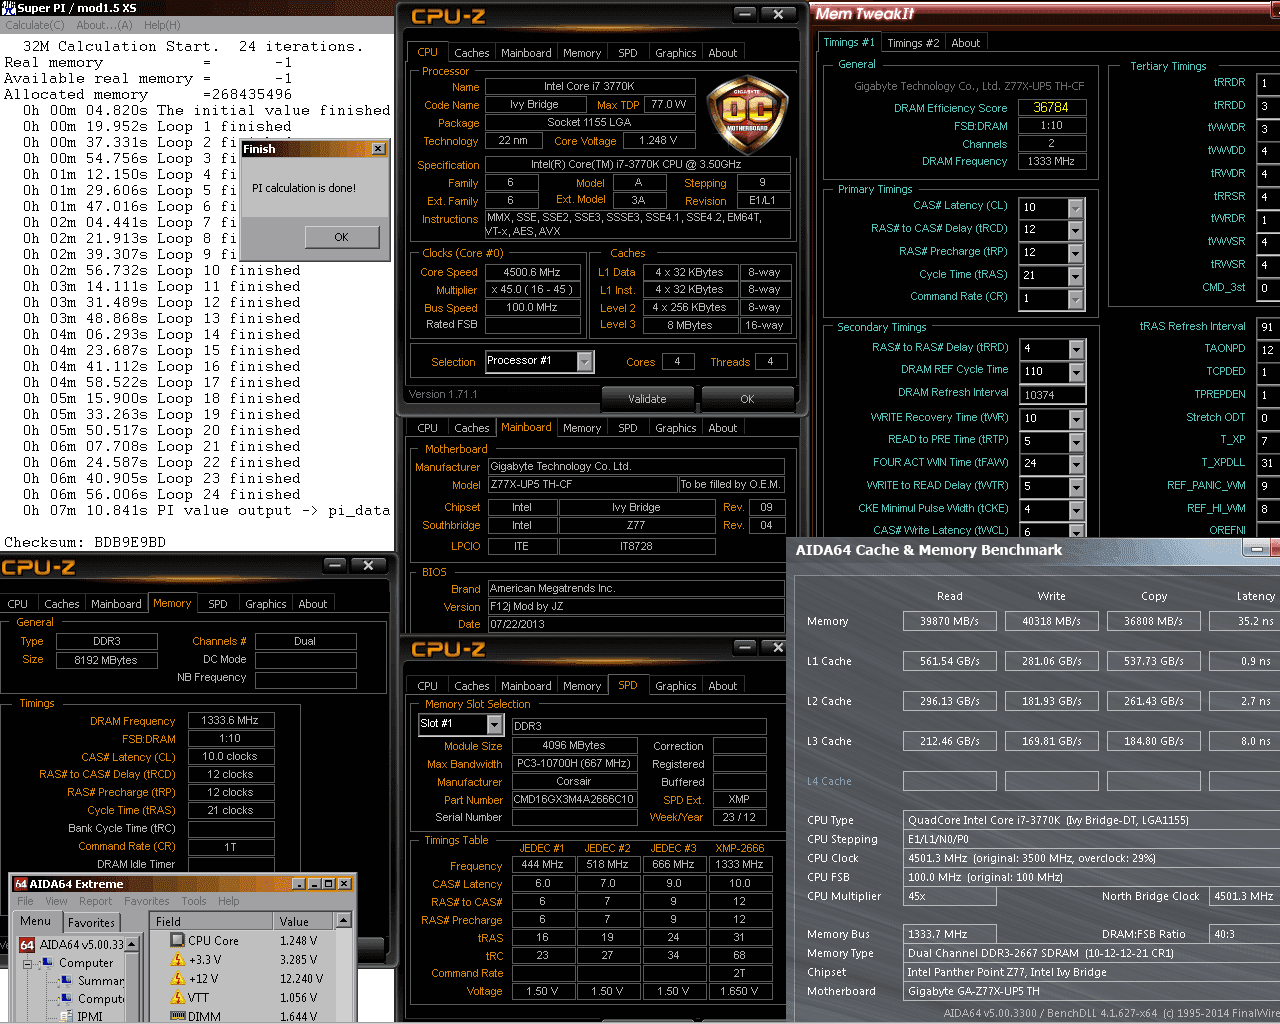Click the L1 Cache Write 281.06 GB/s result
Image resolution: width=1280 pixels, height=1024 pixels.
(x=1052, y=661)
